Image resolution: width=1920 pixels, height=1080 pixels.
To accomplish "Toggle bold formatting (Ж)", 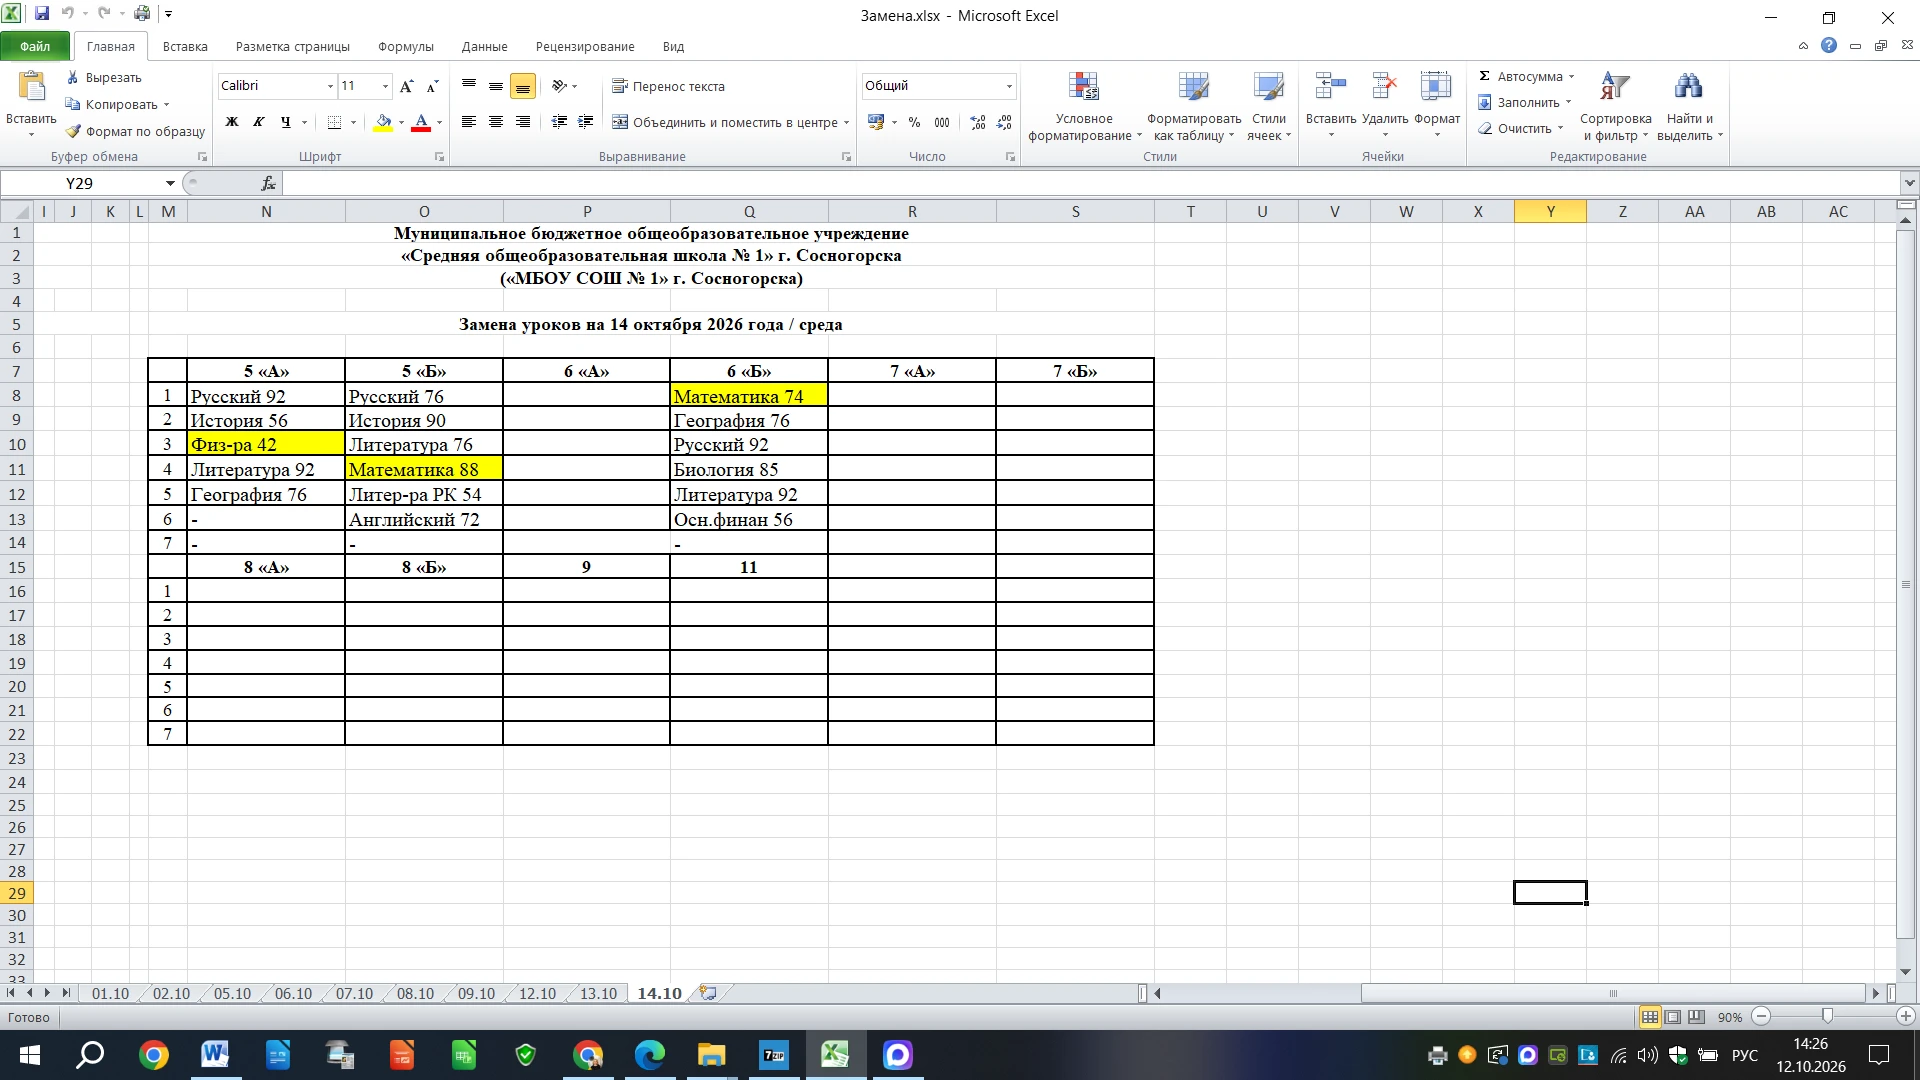I will tap(232, 122).
